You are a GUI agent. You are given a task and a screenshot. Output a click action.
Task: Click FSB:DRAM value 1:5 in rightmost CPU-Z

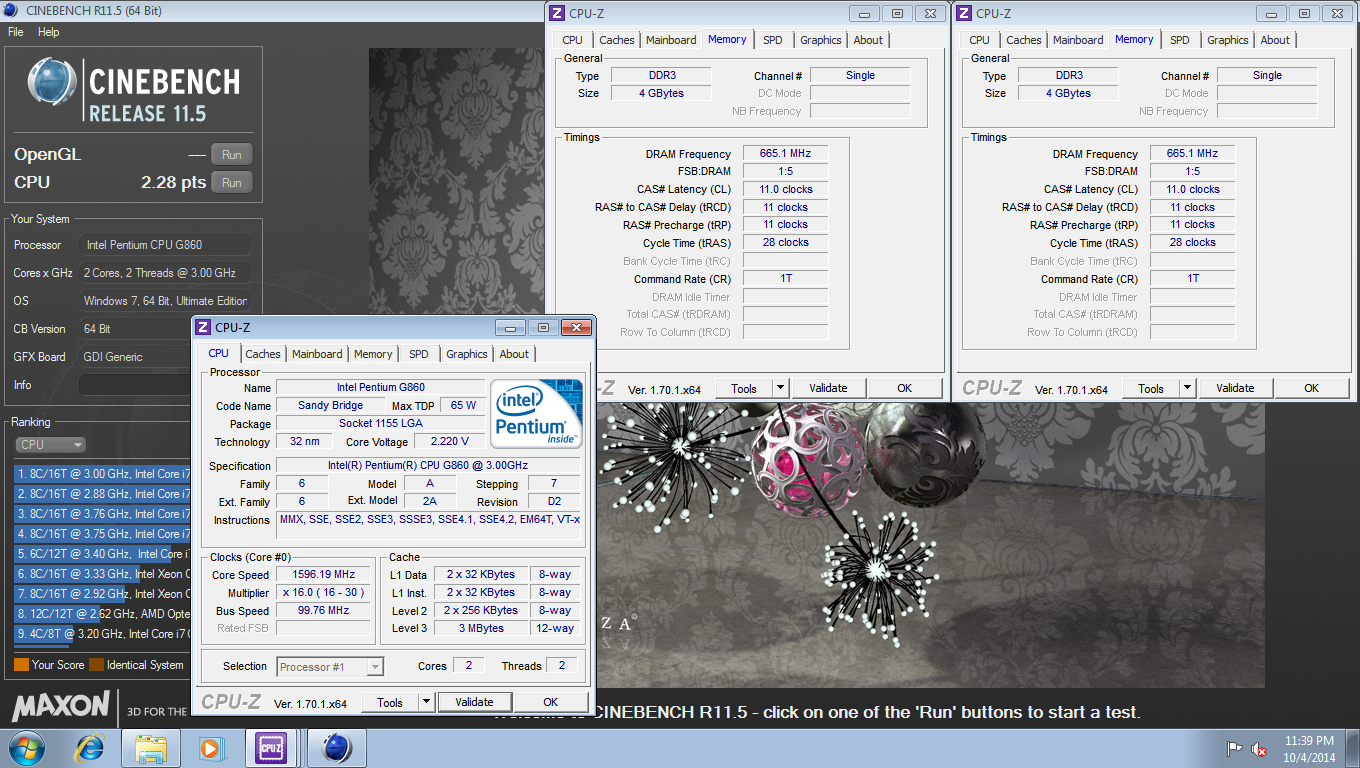[1192, 172]
